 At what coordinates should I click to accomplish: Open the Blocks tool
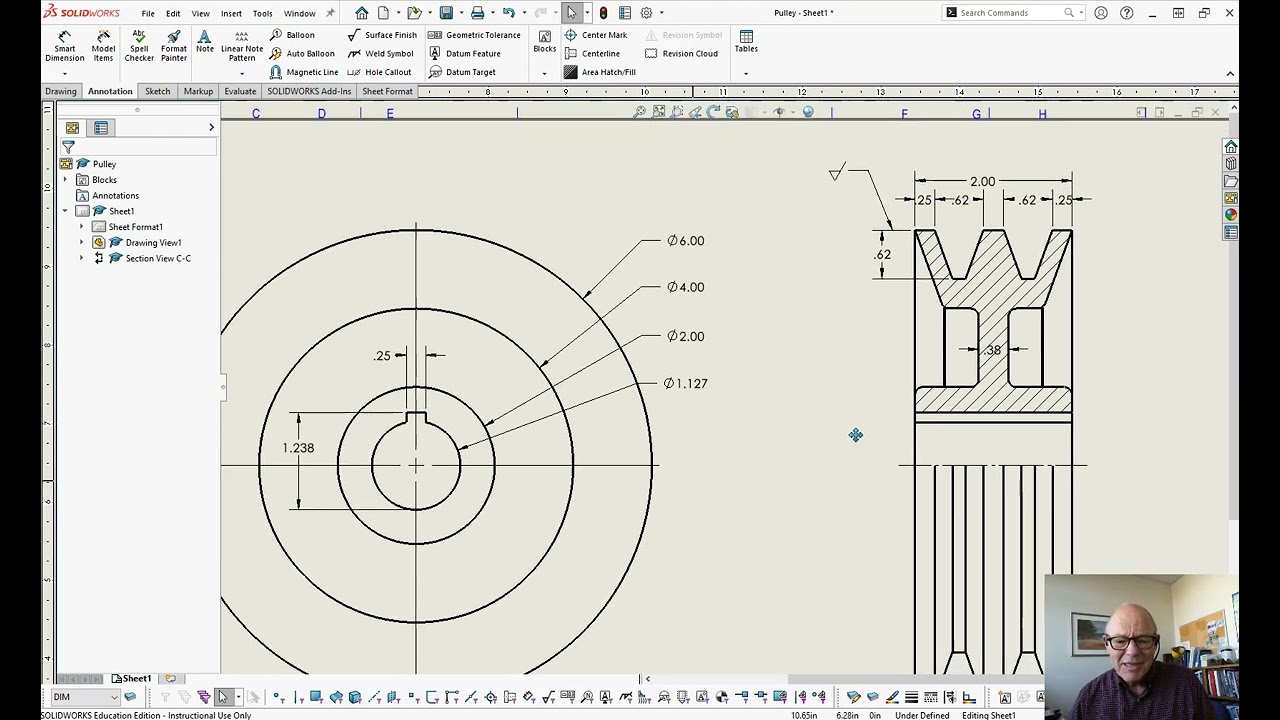(545, 42)
